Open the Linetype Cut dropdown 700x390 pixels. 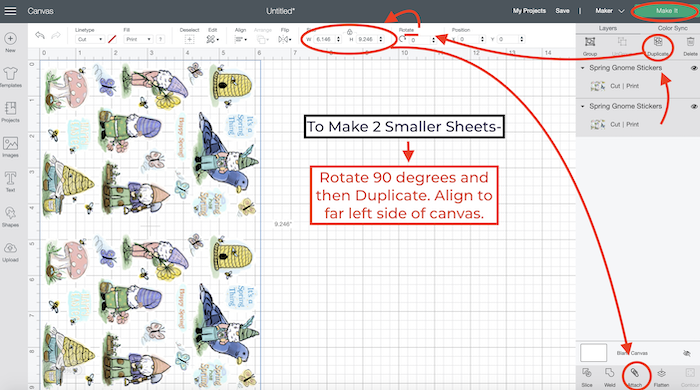(x=89, y=39)
